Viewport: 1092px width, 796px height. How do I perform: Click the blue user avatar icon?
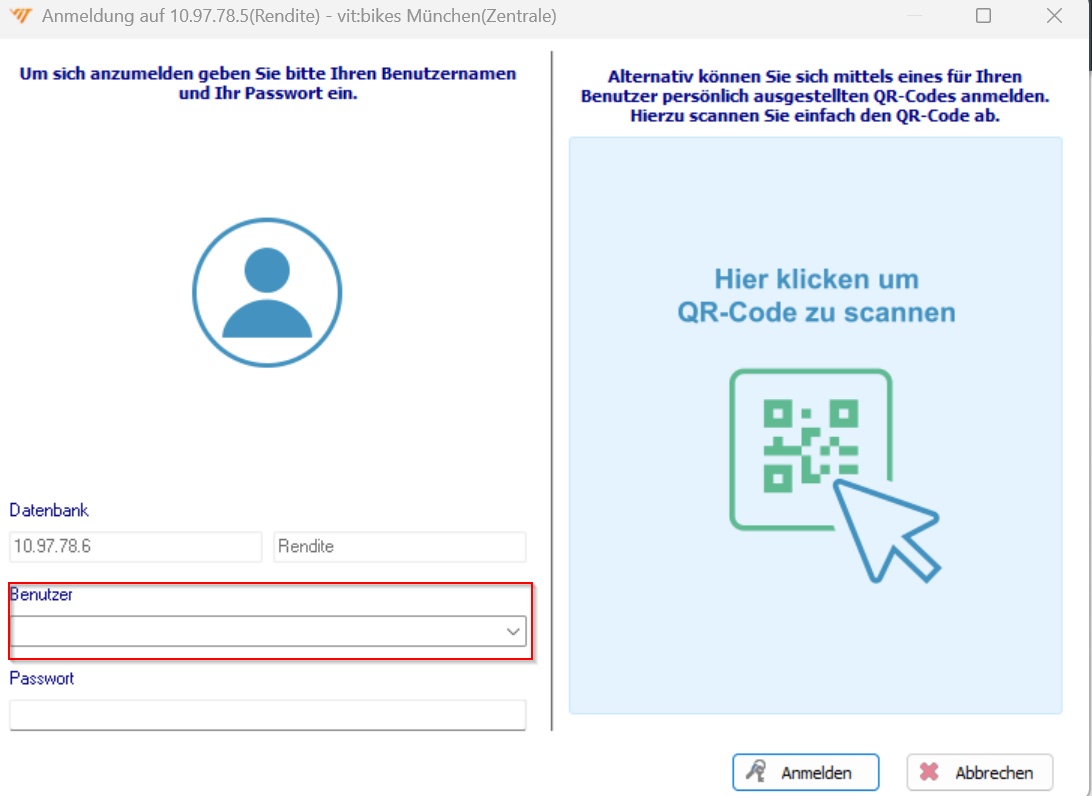[267, 292]
